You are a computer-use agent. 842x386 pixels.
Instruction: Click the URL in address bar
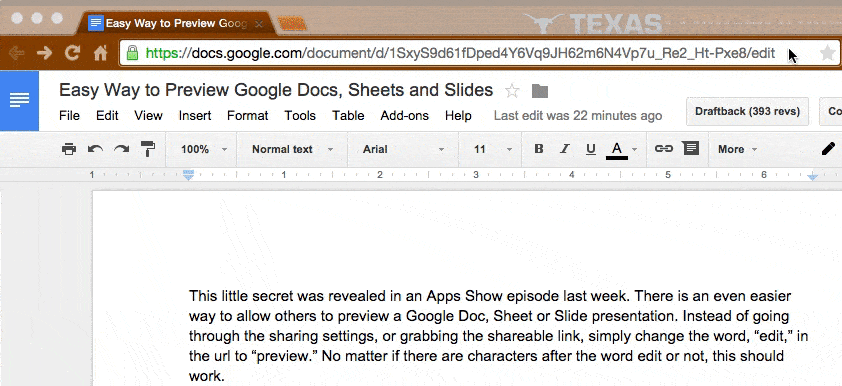(x=460, y=53)
